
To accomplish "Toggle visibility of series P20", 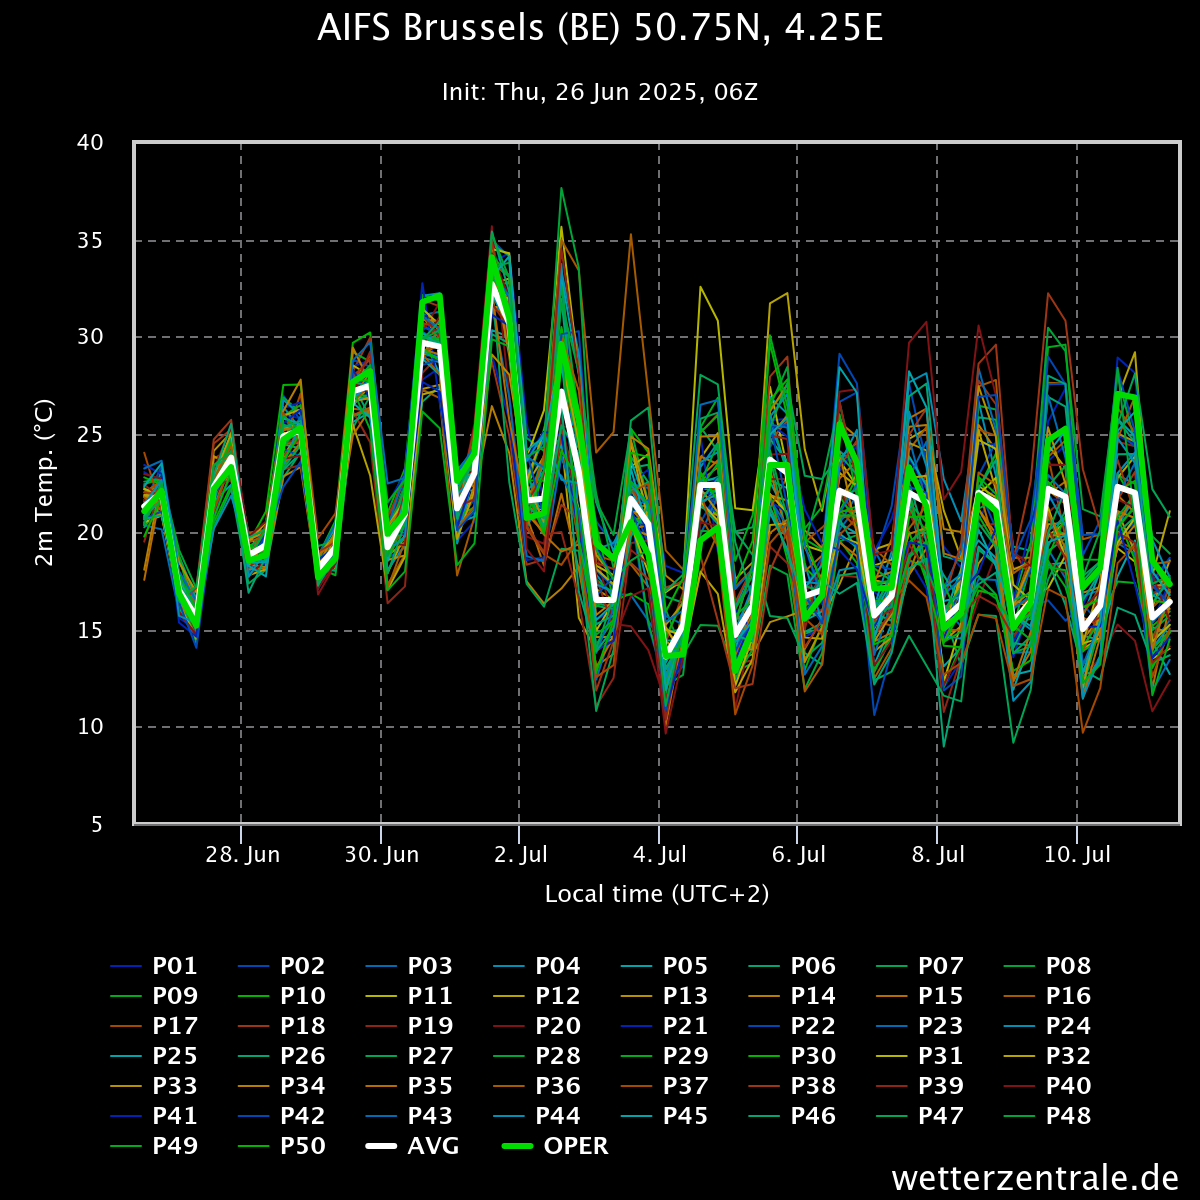I will [537, 1026].
